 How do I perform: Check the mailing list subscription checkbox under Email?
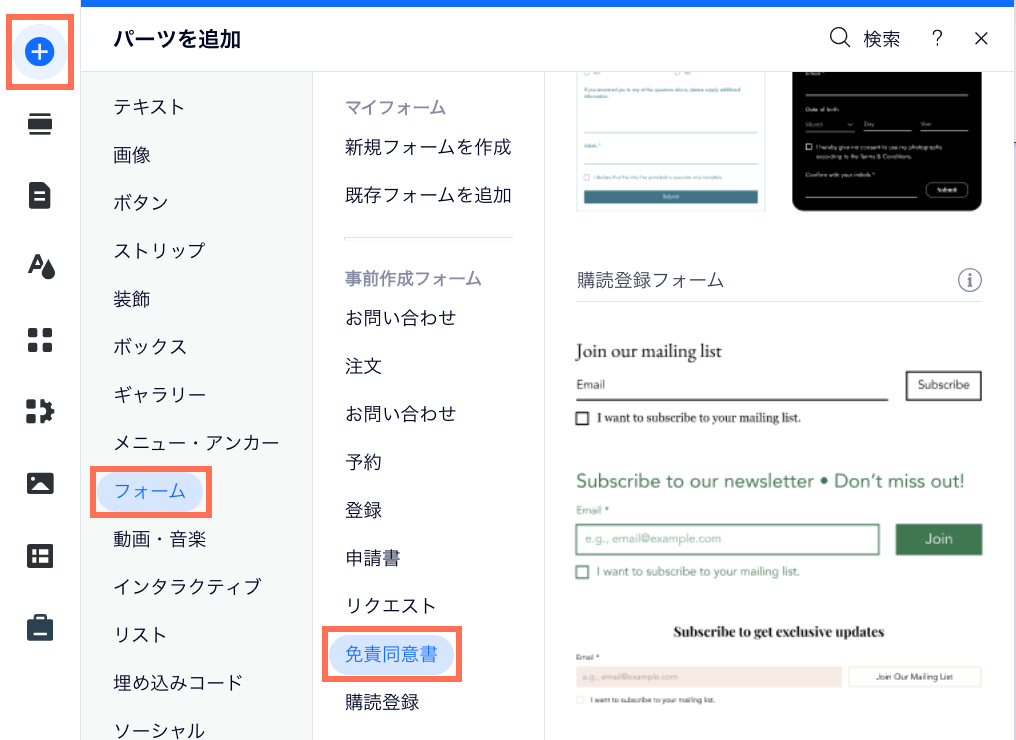pyautogui.click(x=582, y=417)
